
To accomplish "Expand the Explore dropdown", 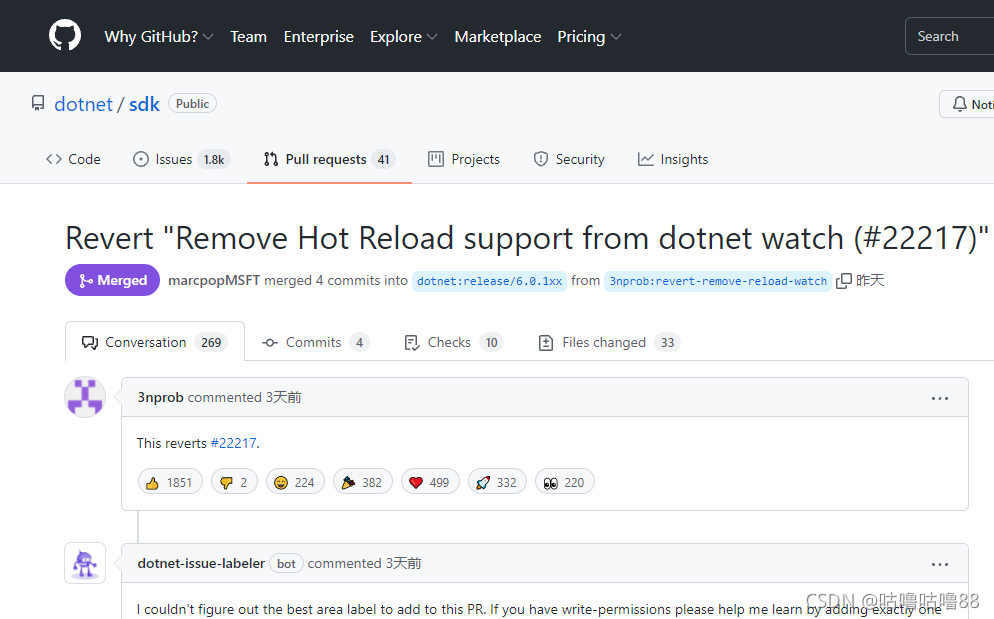I will pyautogui.click(x=404, y=37).
